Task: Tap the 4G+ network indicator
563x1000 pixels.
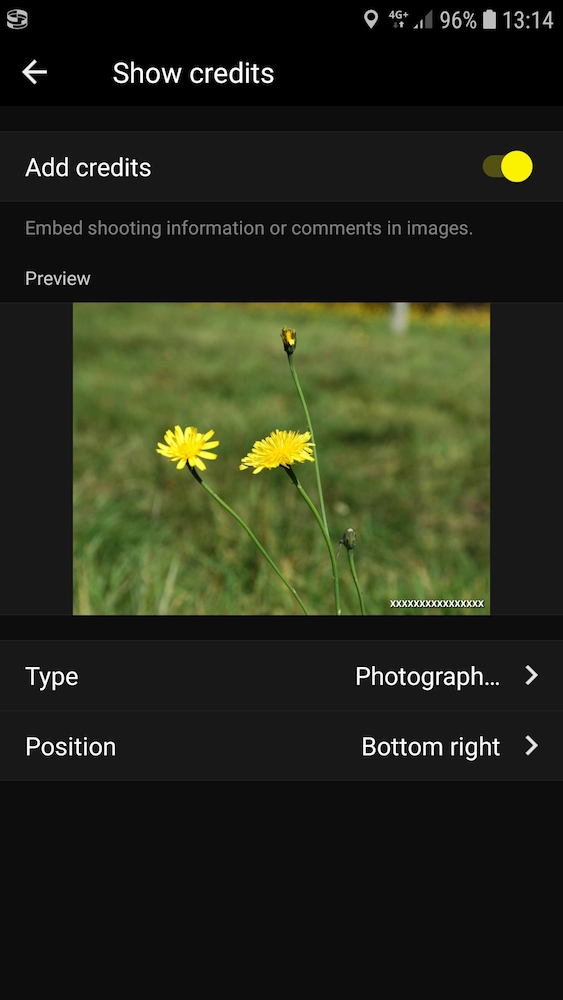Action: pos(398,20)
